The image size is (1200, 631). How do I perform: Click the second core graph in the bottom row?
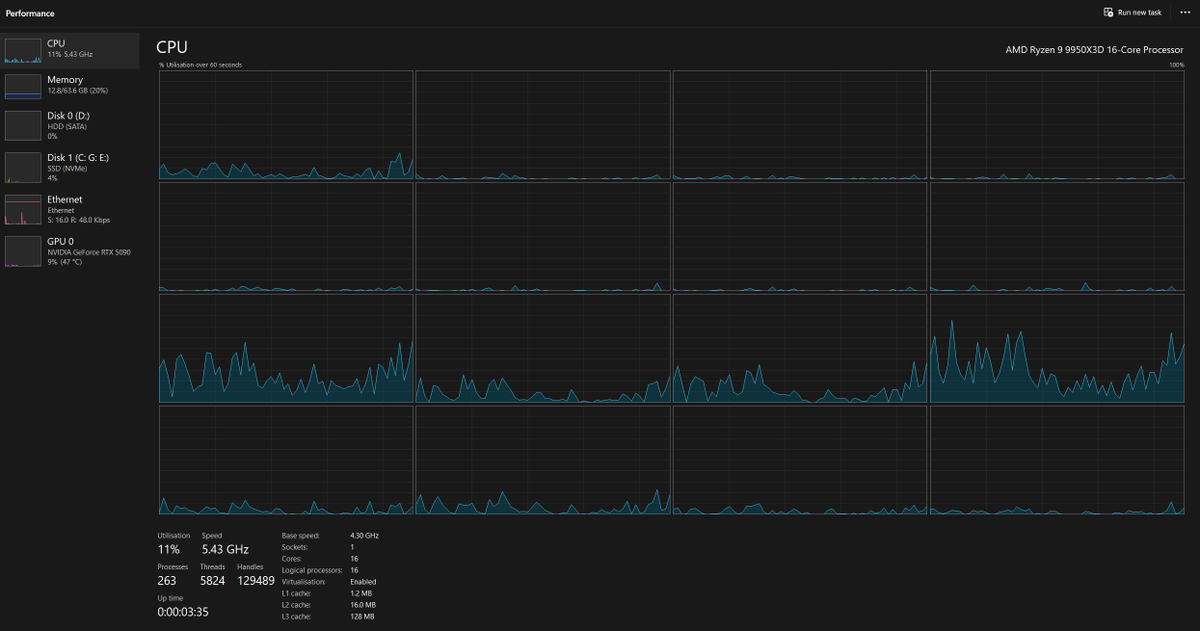pyautogui.click(x=543, y=460)
